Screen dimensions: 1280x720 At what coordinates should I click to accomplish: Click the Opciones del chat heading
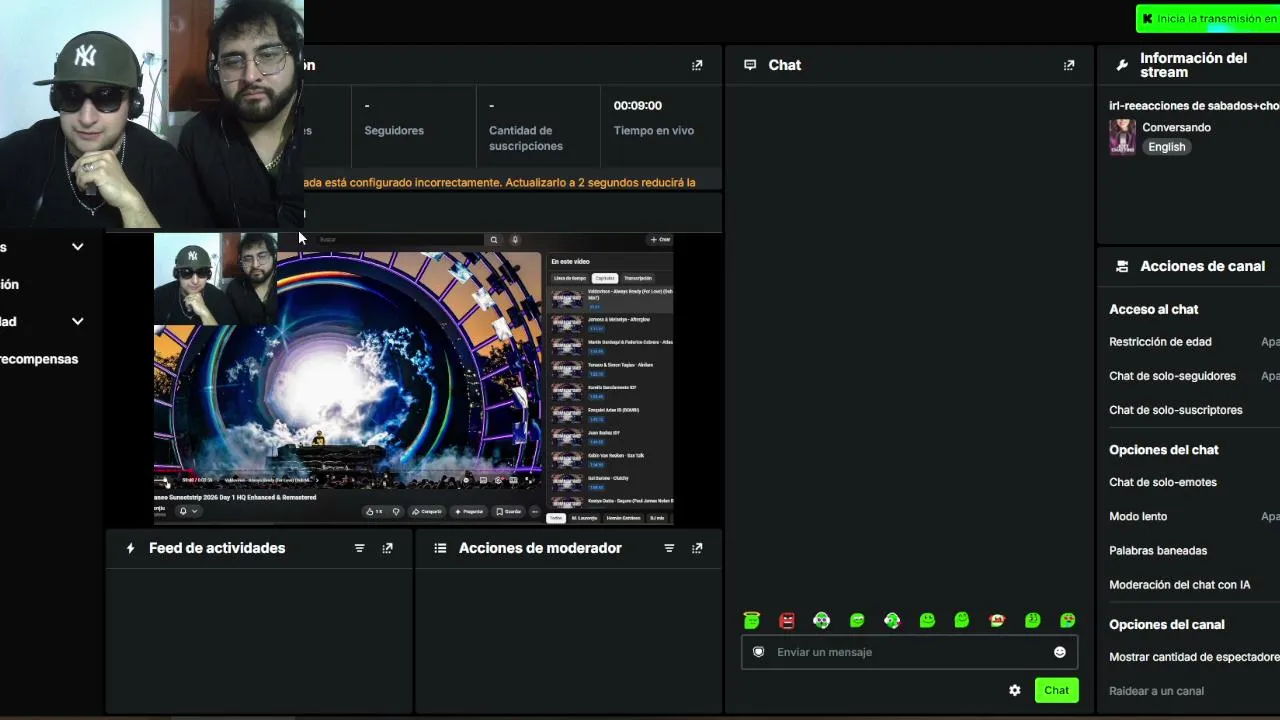tap(1164, 450)
